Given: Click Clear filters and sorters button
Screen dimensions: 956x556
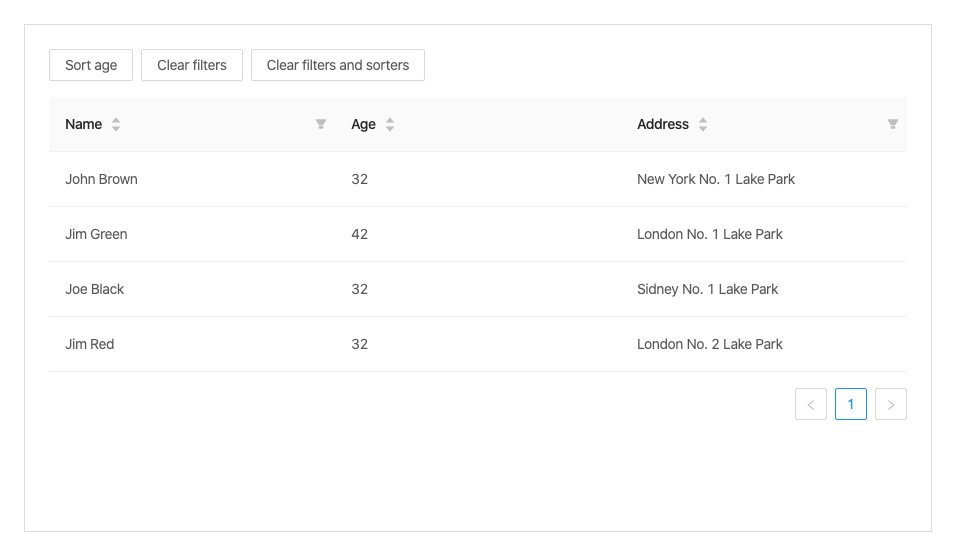Looking at the screenshot, I should tap(338, 65).
